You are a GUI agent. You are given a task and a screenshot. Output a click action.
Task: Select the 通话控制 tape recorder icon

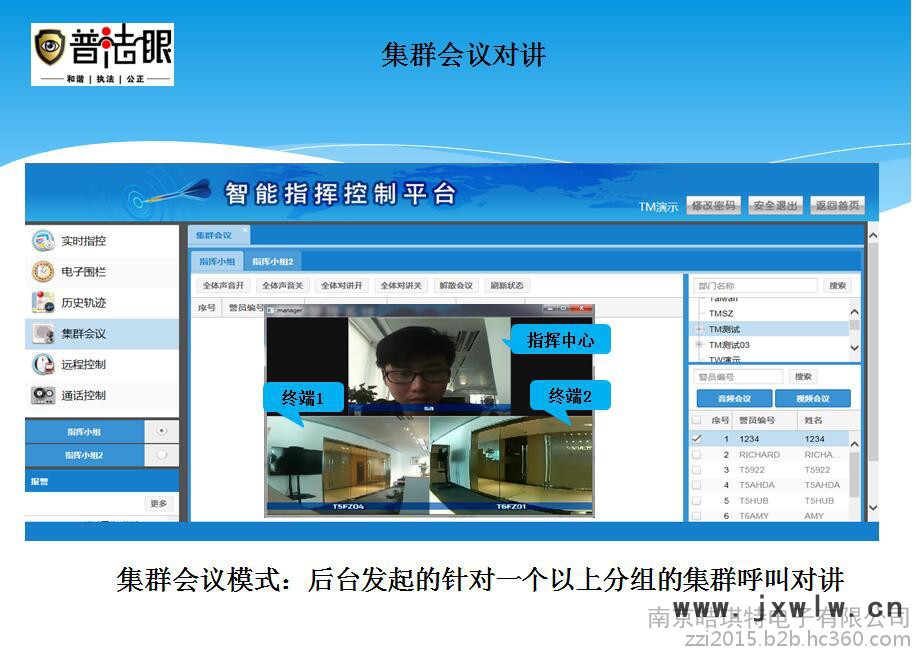click(43, 395)
